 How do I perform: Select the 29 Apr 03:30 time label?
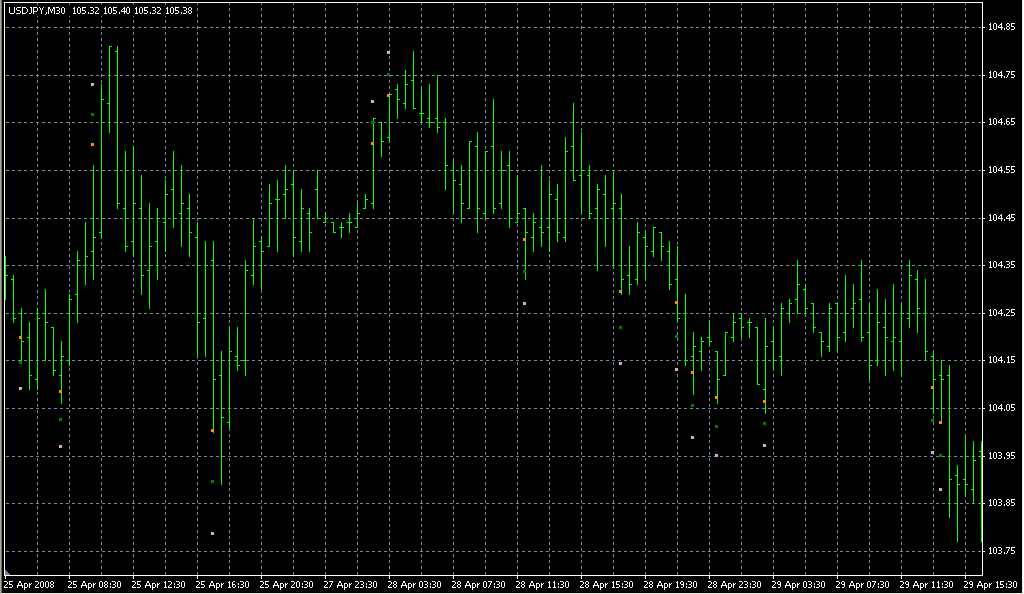coord(800,584)
